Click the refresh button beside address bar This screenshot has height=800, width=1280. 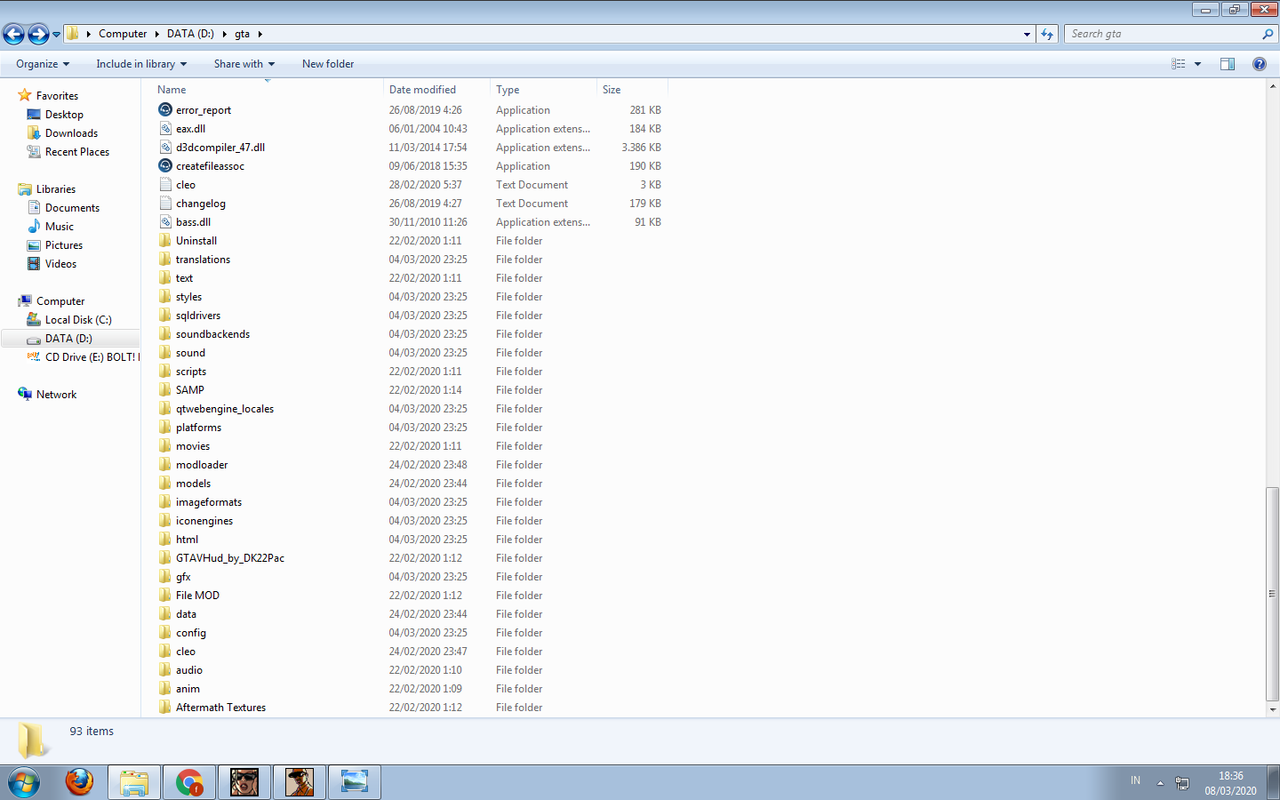1047,34
